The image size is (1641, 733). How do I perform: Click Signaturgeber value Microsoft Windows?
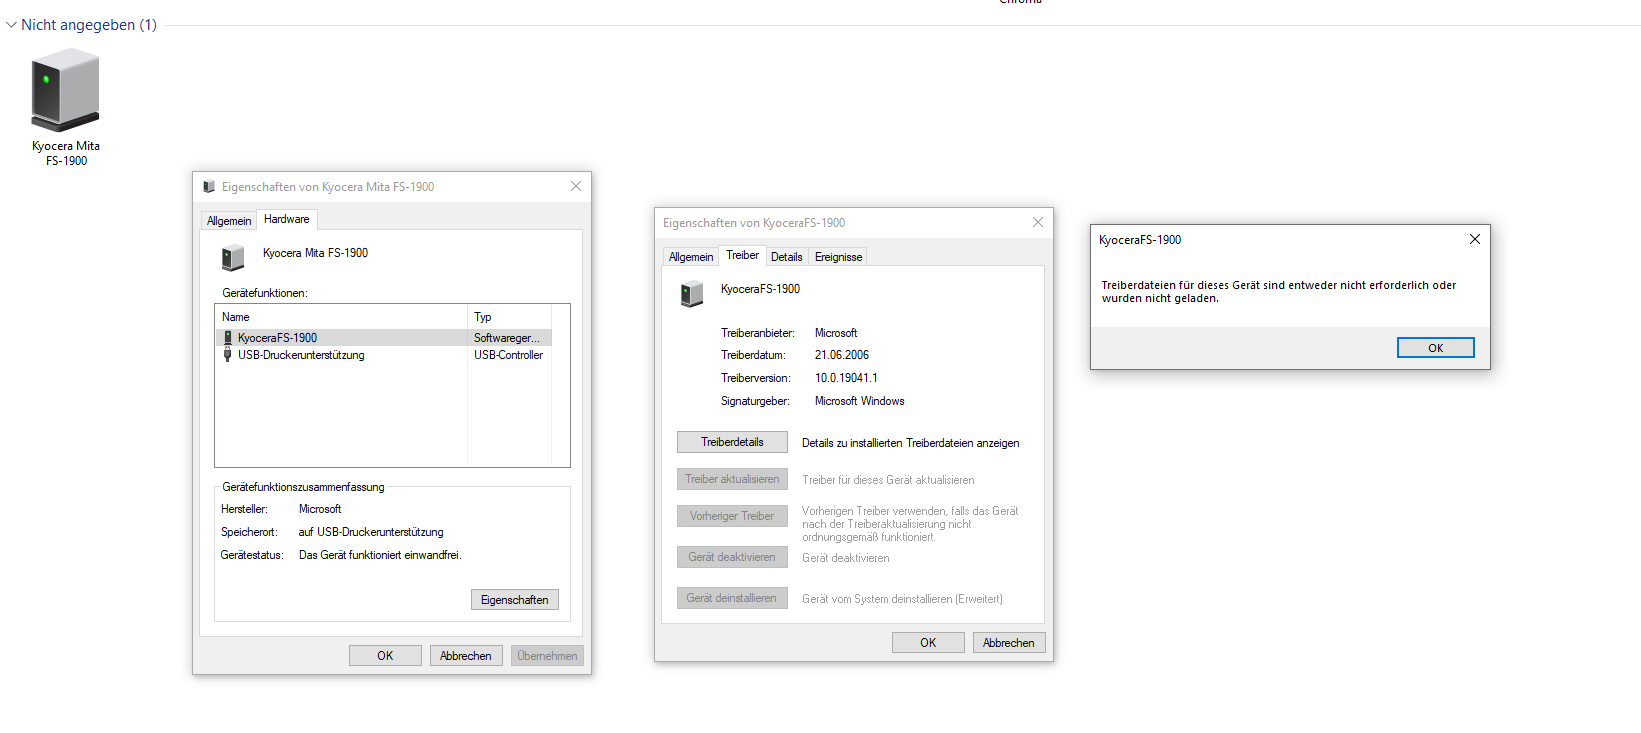click(x=860, y=401)
